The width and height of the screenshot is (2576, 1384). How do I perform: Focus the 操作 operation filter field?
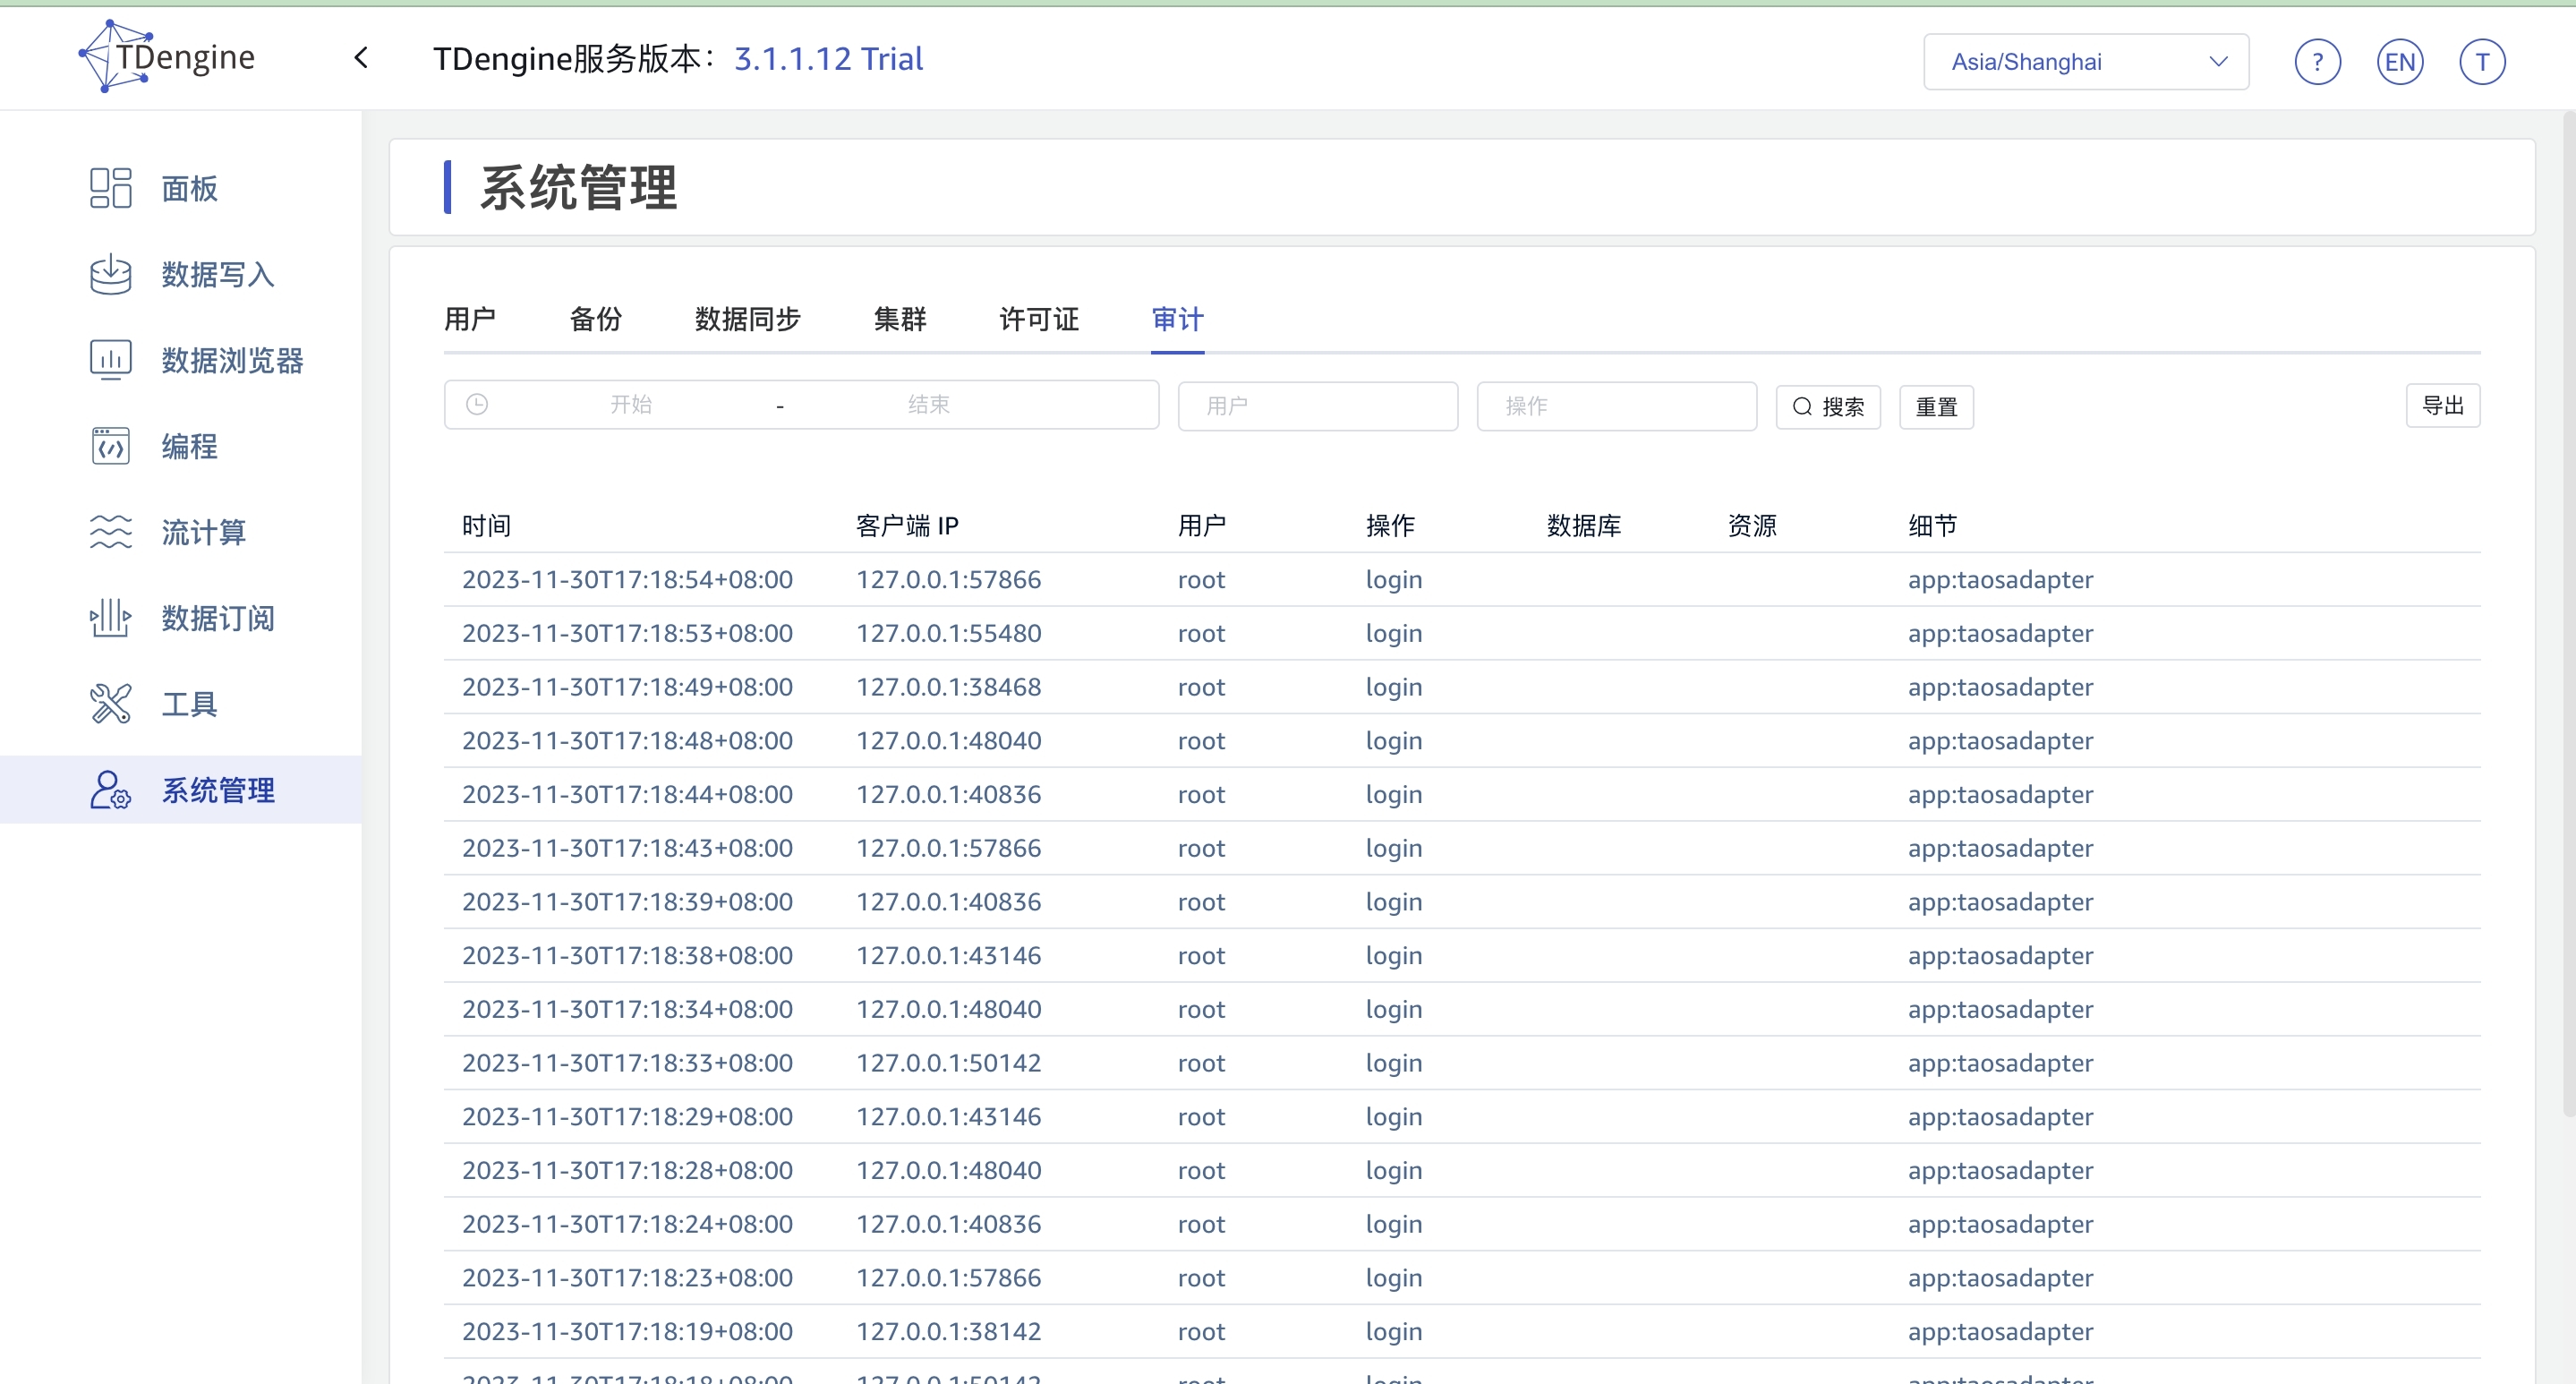click(x=1616, y=406)
